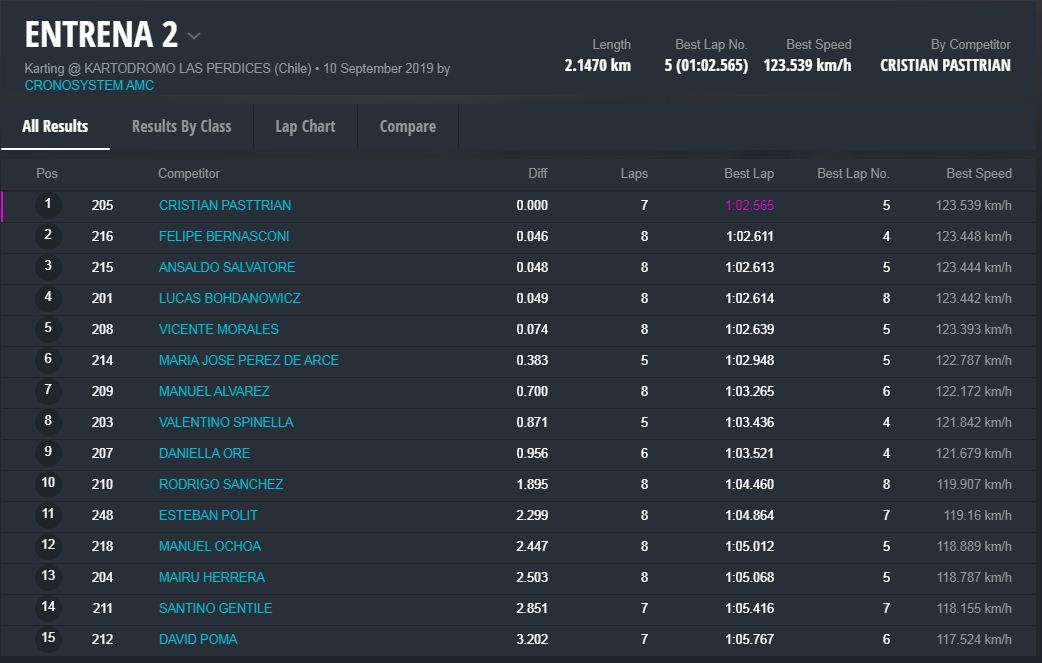The height and width of the screenshot is (663, 1042).
Task: Open the CRONOSYSTEM AMC organizer link
Action: coord(89,86)
